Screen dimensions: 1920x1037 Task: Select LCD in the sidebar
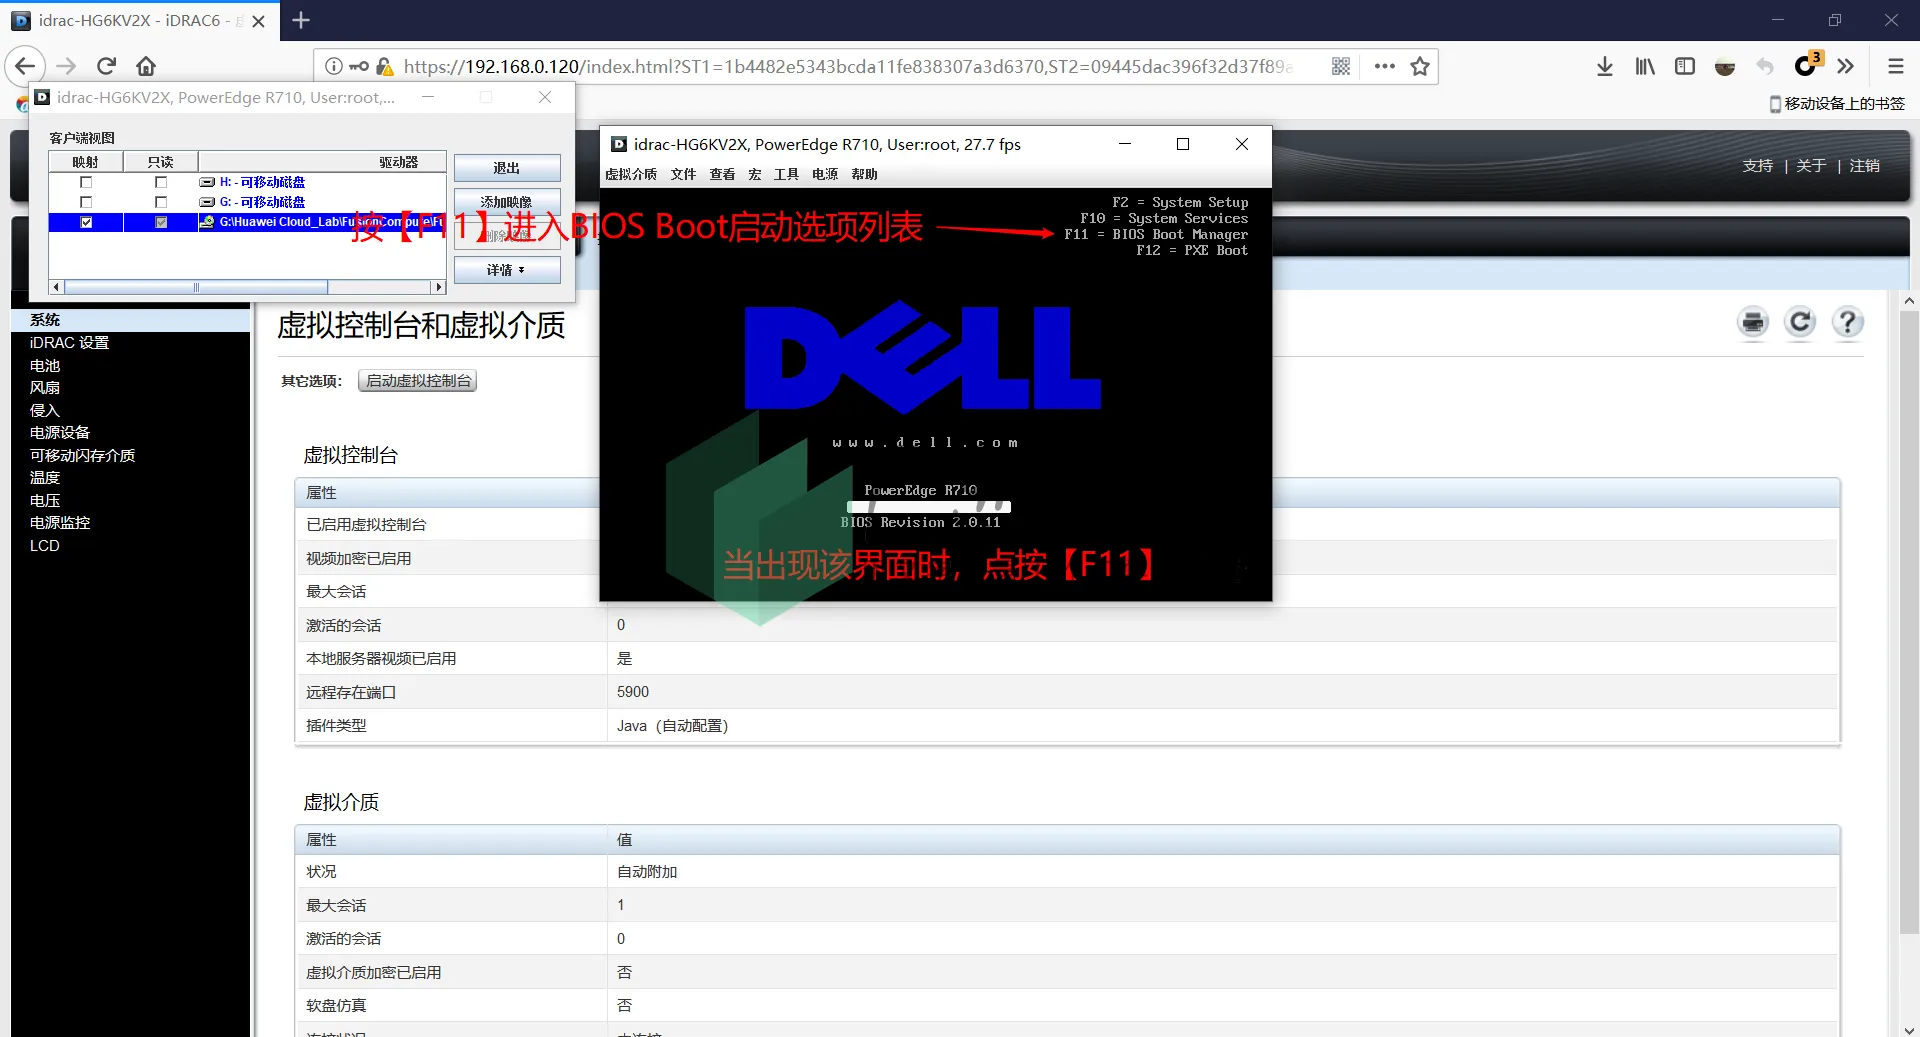click(45, 546)
